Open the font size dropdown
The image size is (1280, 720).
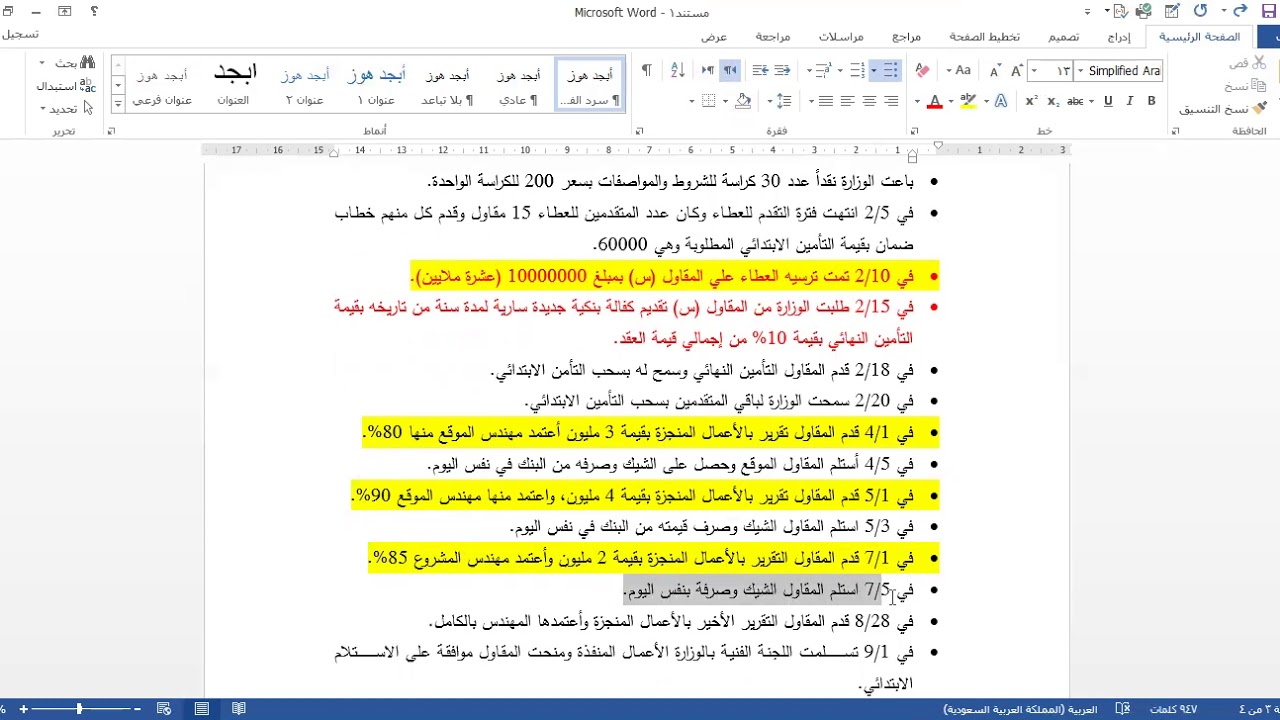[x=1034, y=71]
